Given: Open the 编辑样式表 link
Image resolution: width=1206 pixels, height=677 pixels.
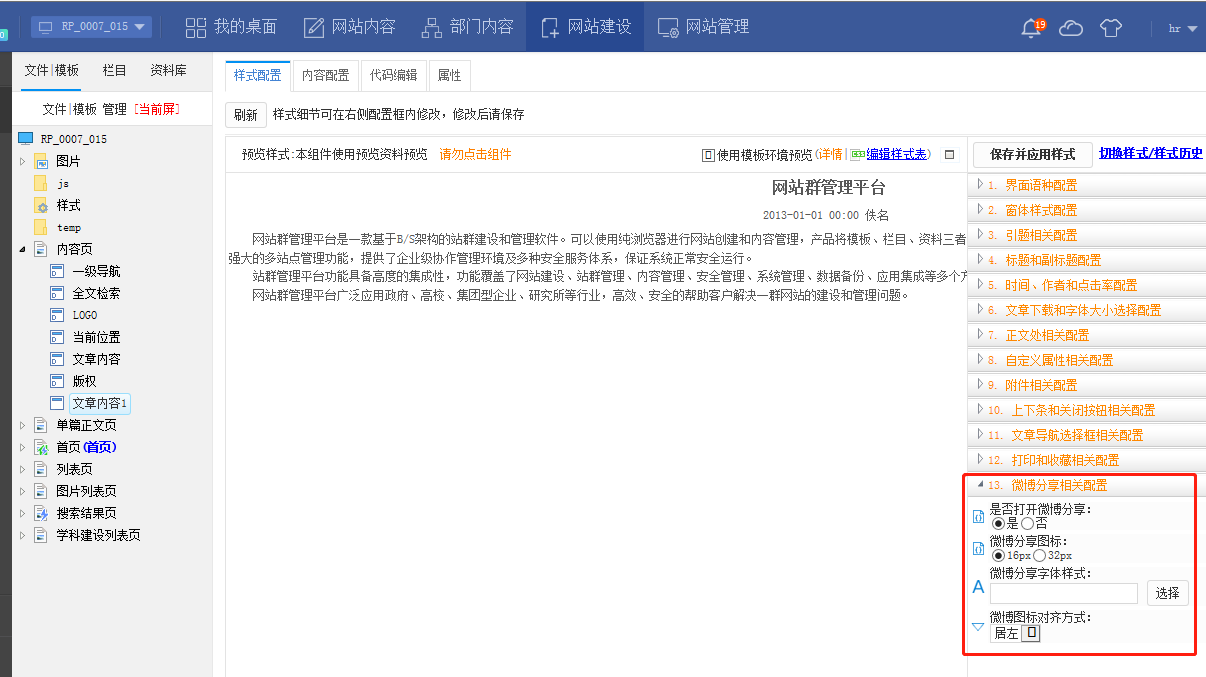Looking at the screenshot, I should coord(897,154).
